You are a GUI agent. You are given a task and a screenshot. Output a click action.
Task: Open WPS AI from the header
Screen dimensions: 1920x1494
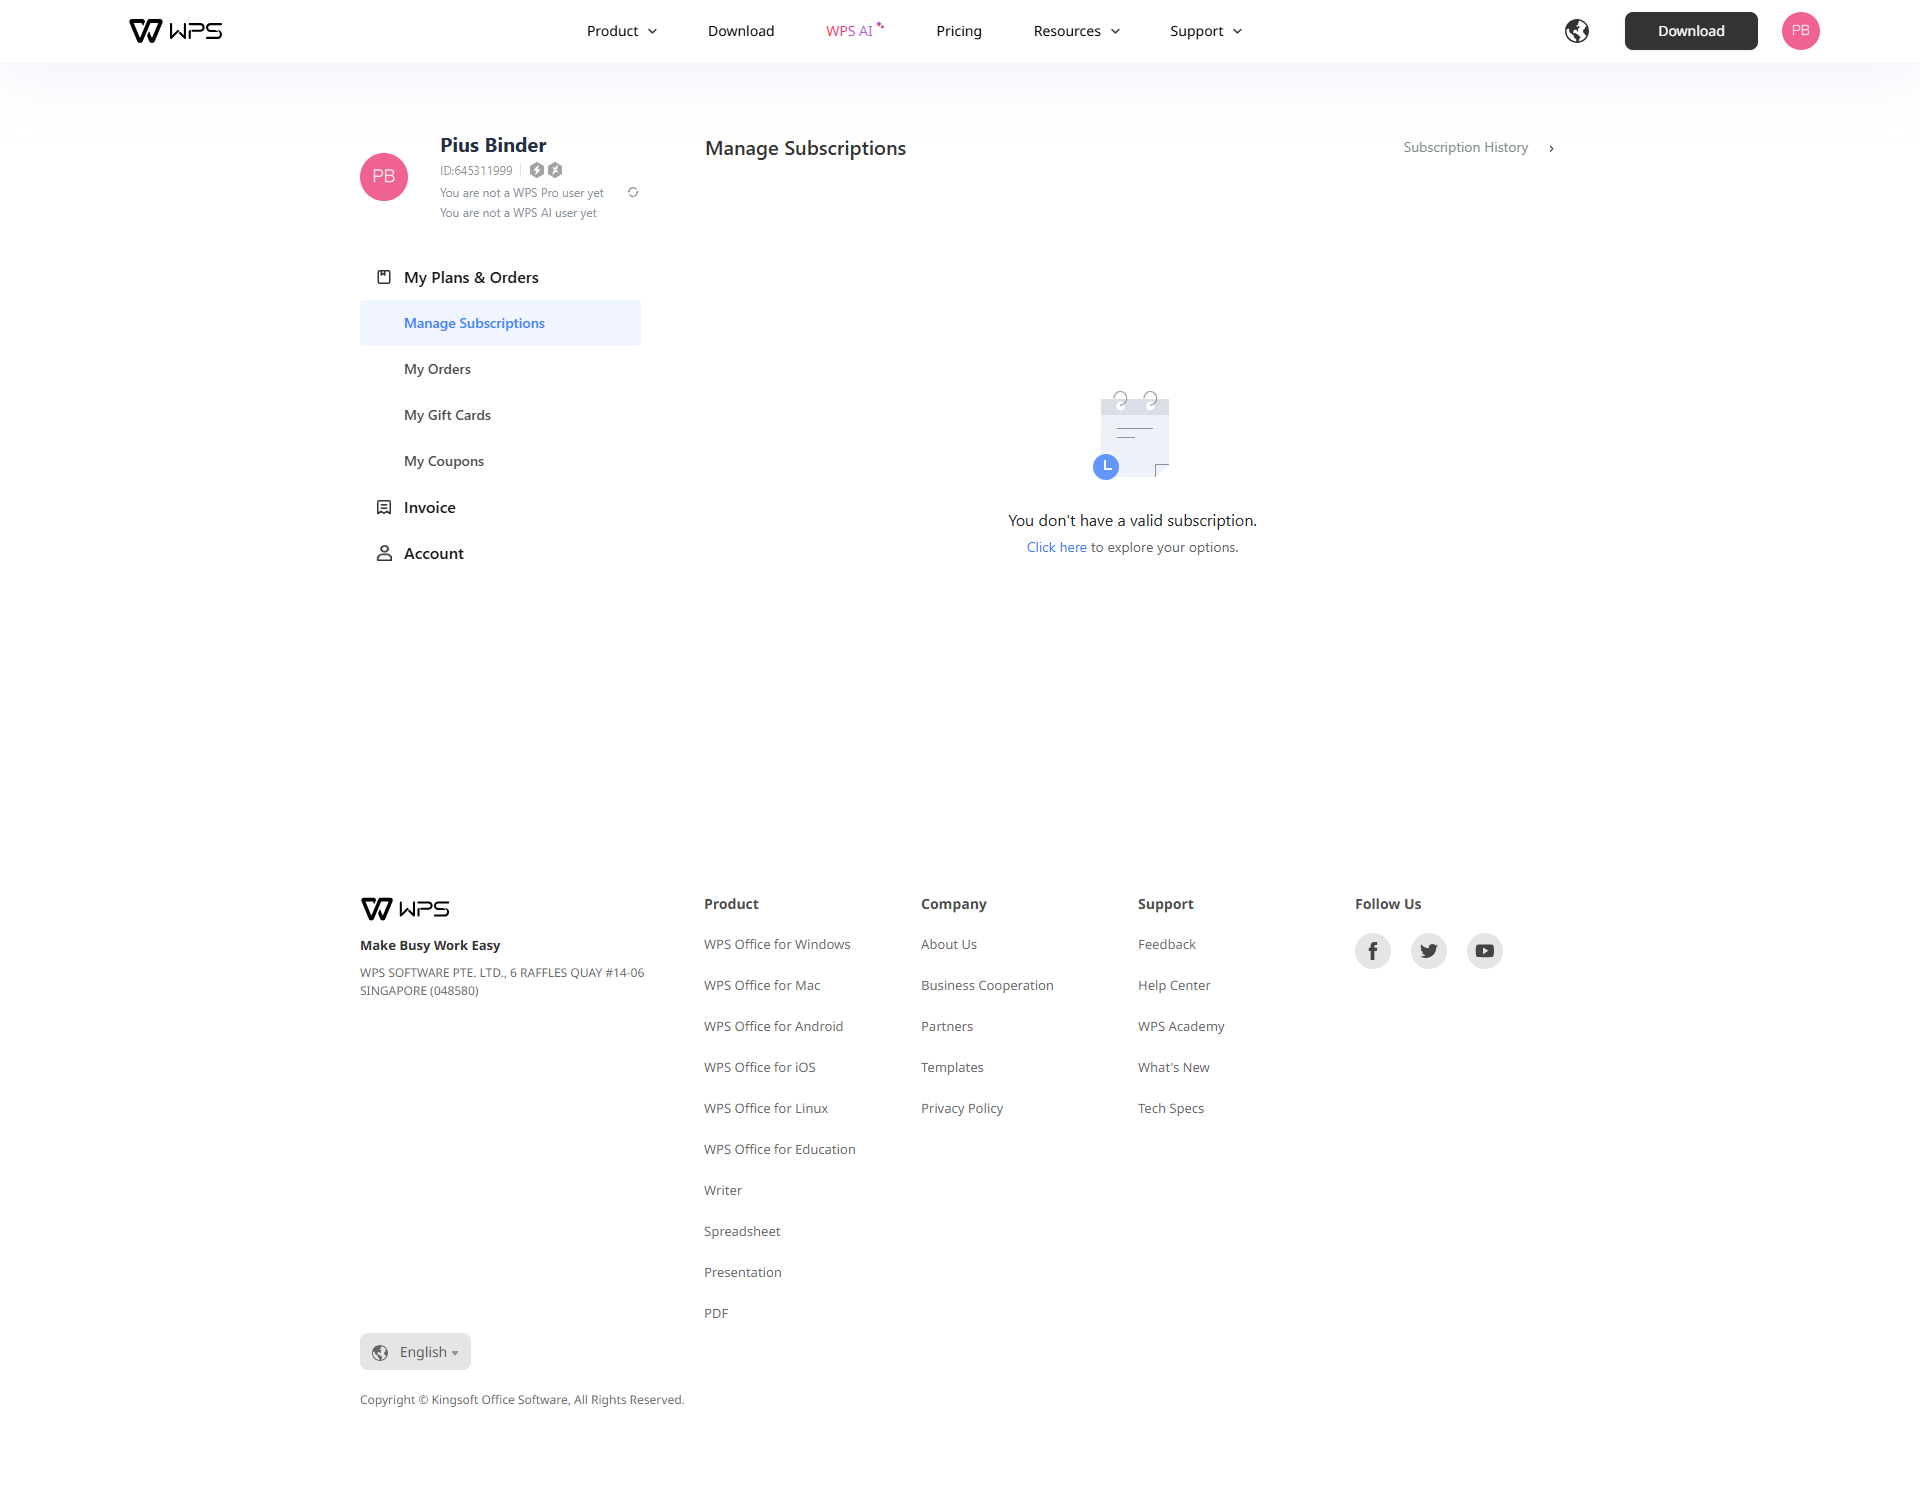[x=855, y=31]
